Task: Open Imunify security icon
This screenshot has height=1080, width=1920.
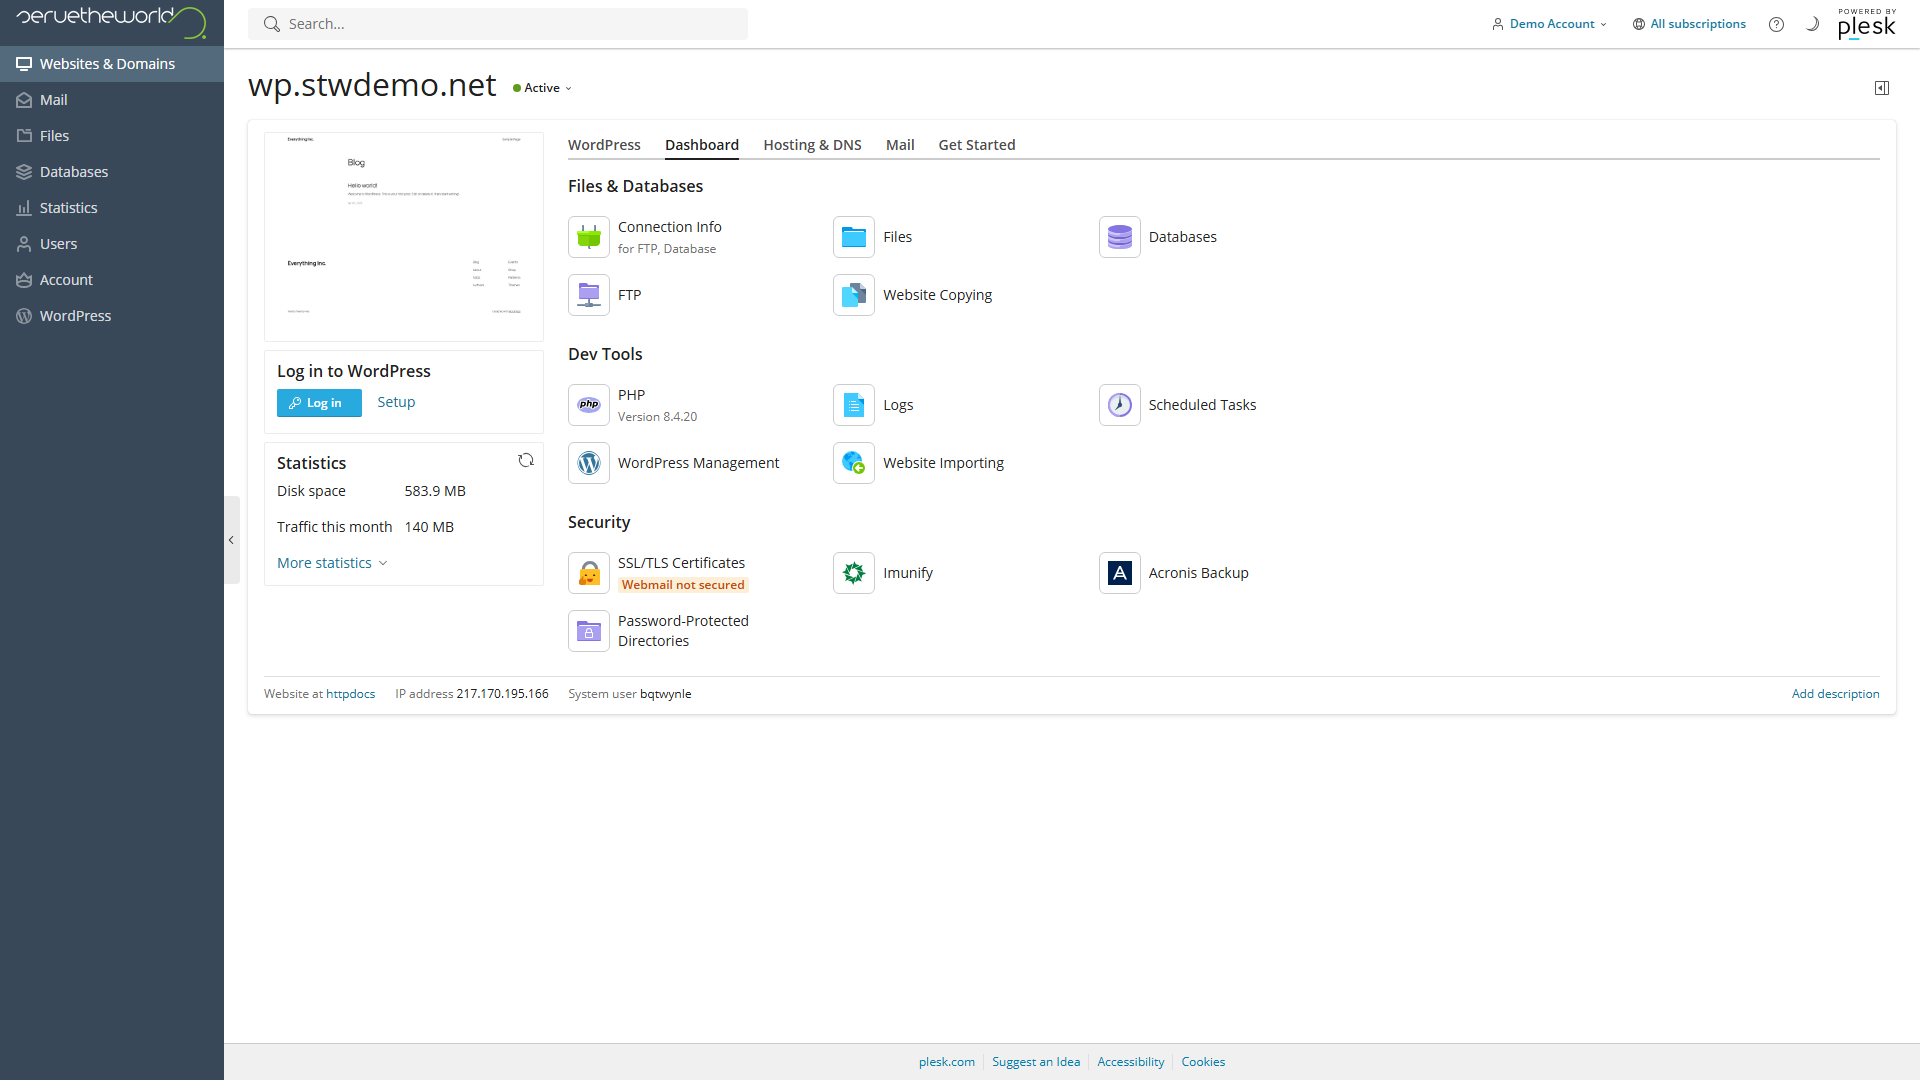Action: point(854,573)
